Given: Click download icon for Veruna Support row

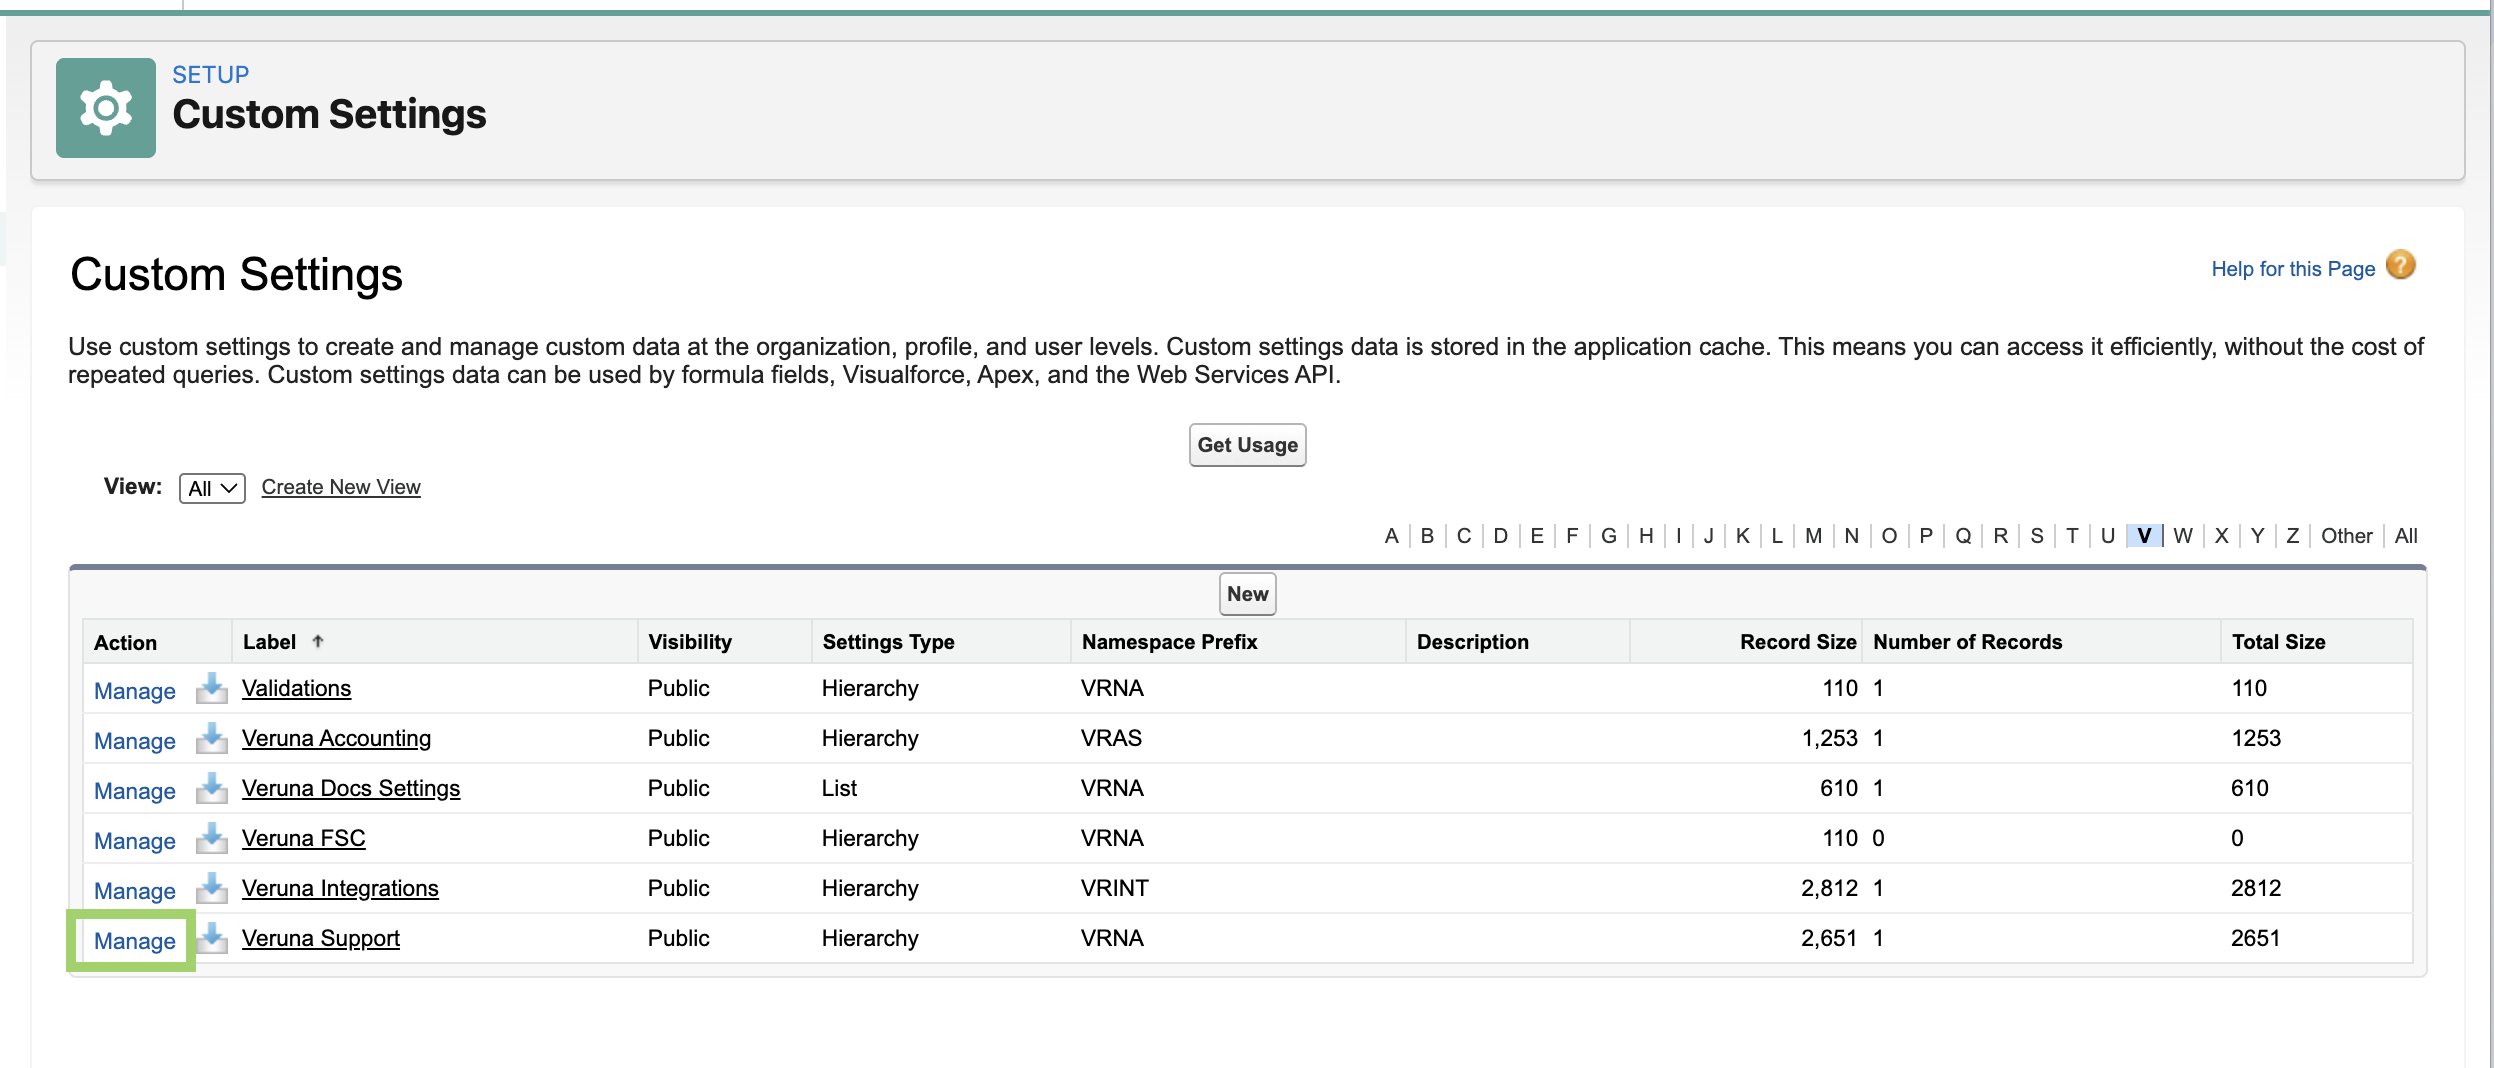Looking at the screenshot, I should pos(211,938).
